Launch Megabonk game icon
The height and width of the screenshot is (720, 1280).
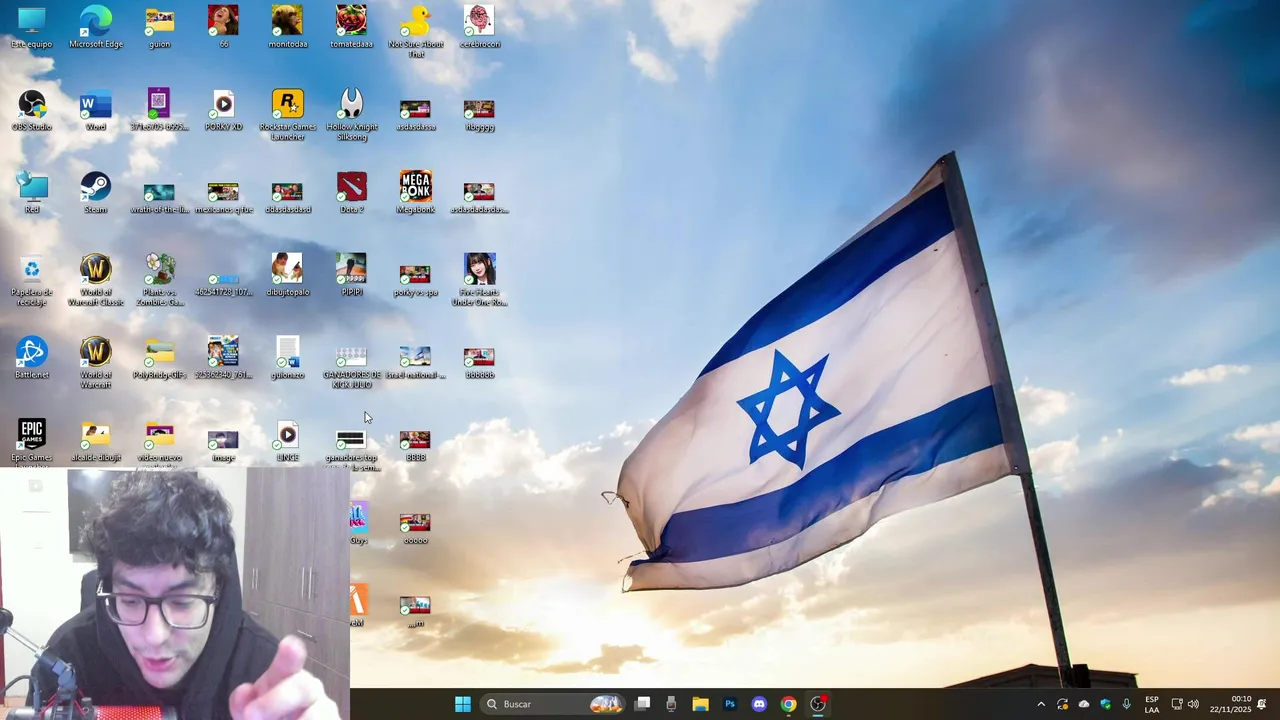click(x=415, y=193)
